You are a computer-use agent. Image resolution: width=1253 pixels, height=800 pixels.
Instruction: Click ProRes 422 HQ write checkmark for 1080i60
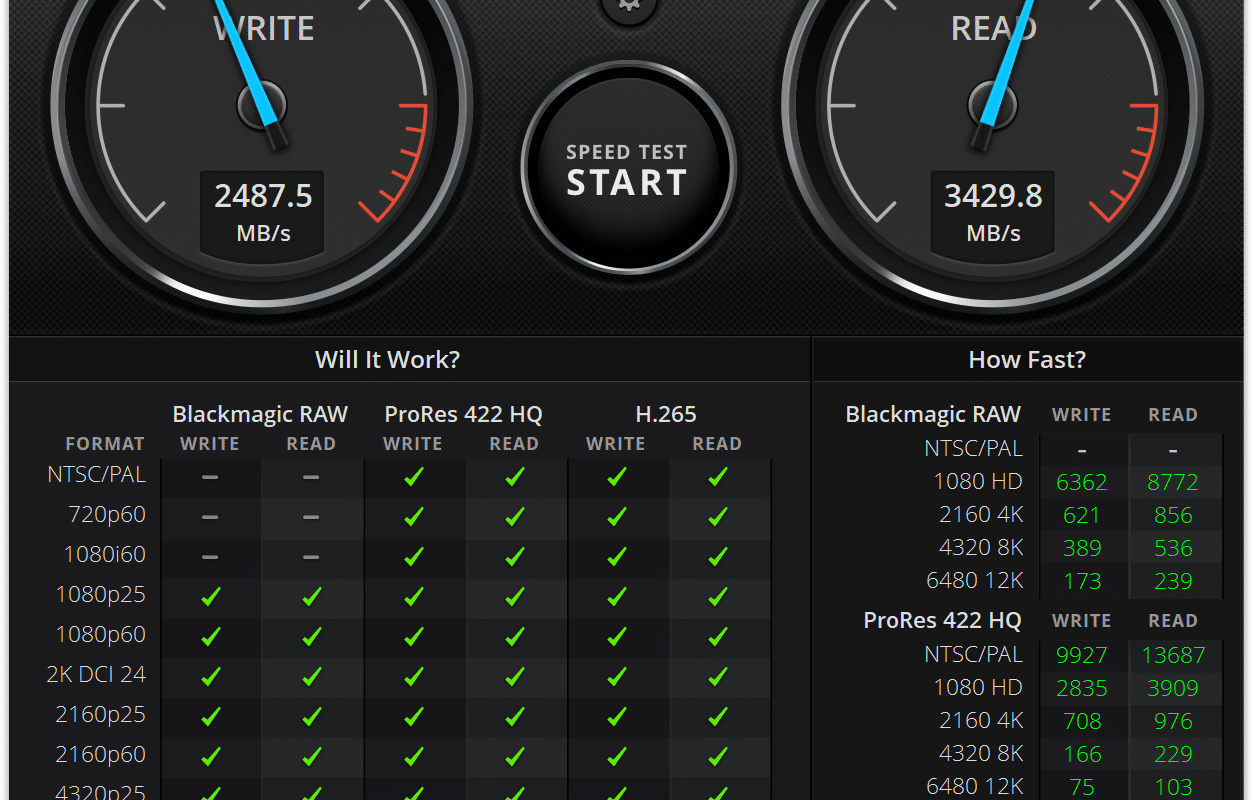pyautogui.click(x=414, y=557)
